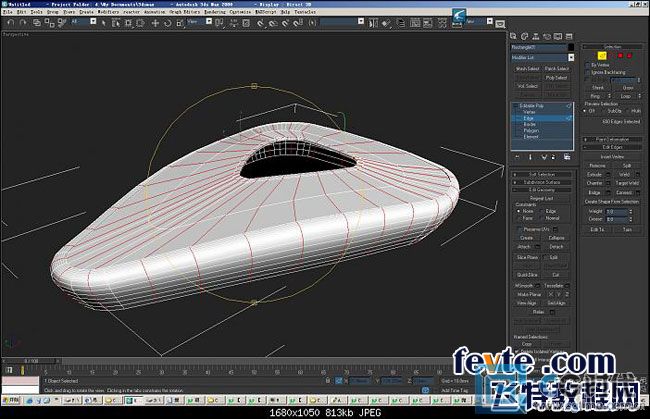
Task: Expand the Paint Deformation rollout
Action: click(612, 140)
